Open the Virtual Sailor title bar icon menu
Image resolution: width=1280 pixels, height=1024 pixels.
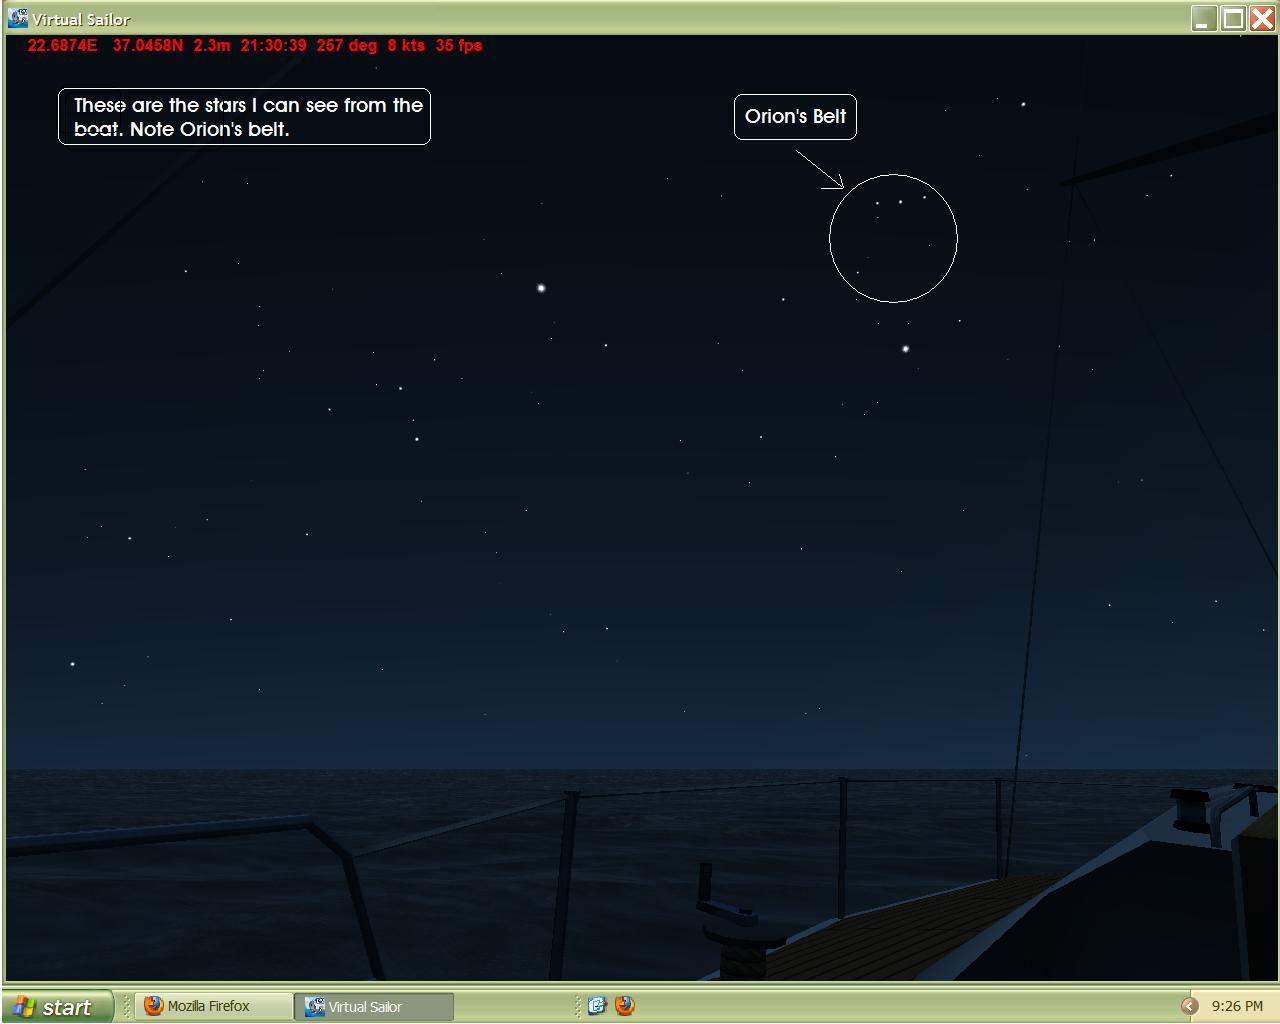[18, 18]
